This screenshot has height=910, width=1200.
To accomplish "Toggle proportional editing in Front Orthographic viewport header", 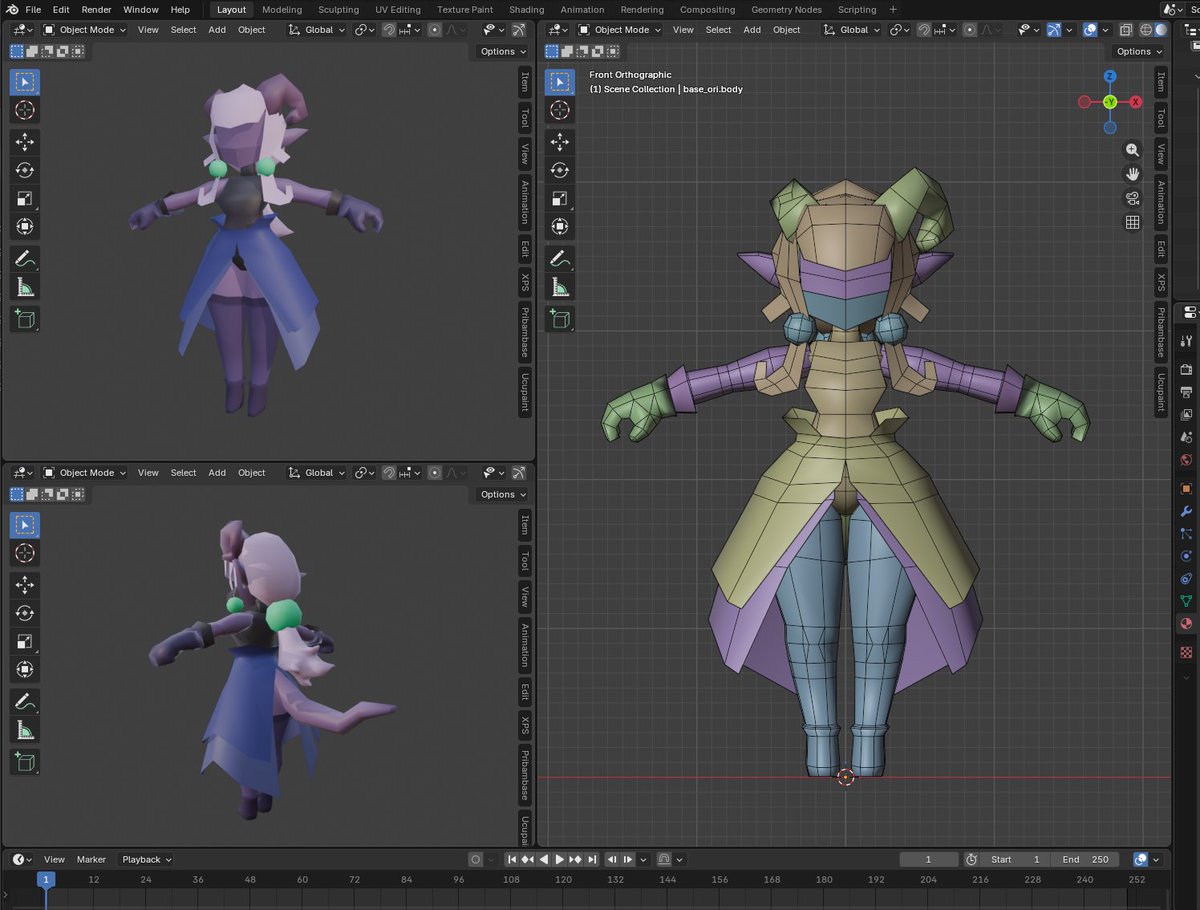I will 968,30.
